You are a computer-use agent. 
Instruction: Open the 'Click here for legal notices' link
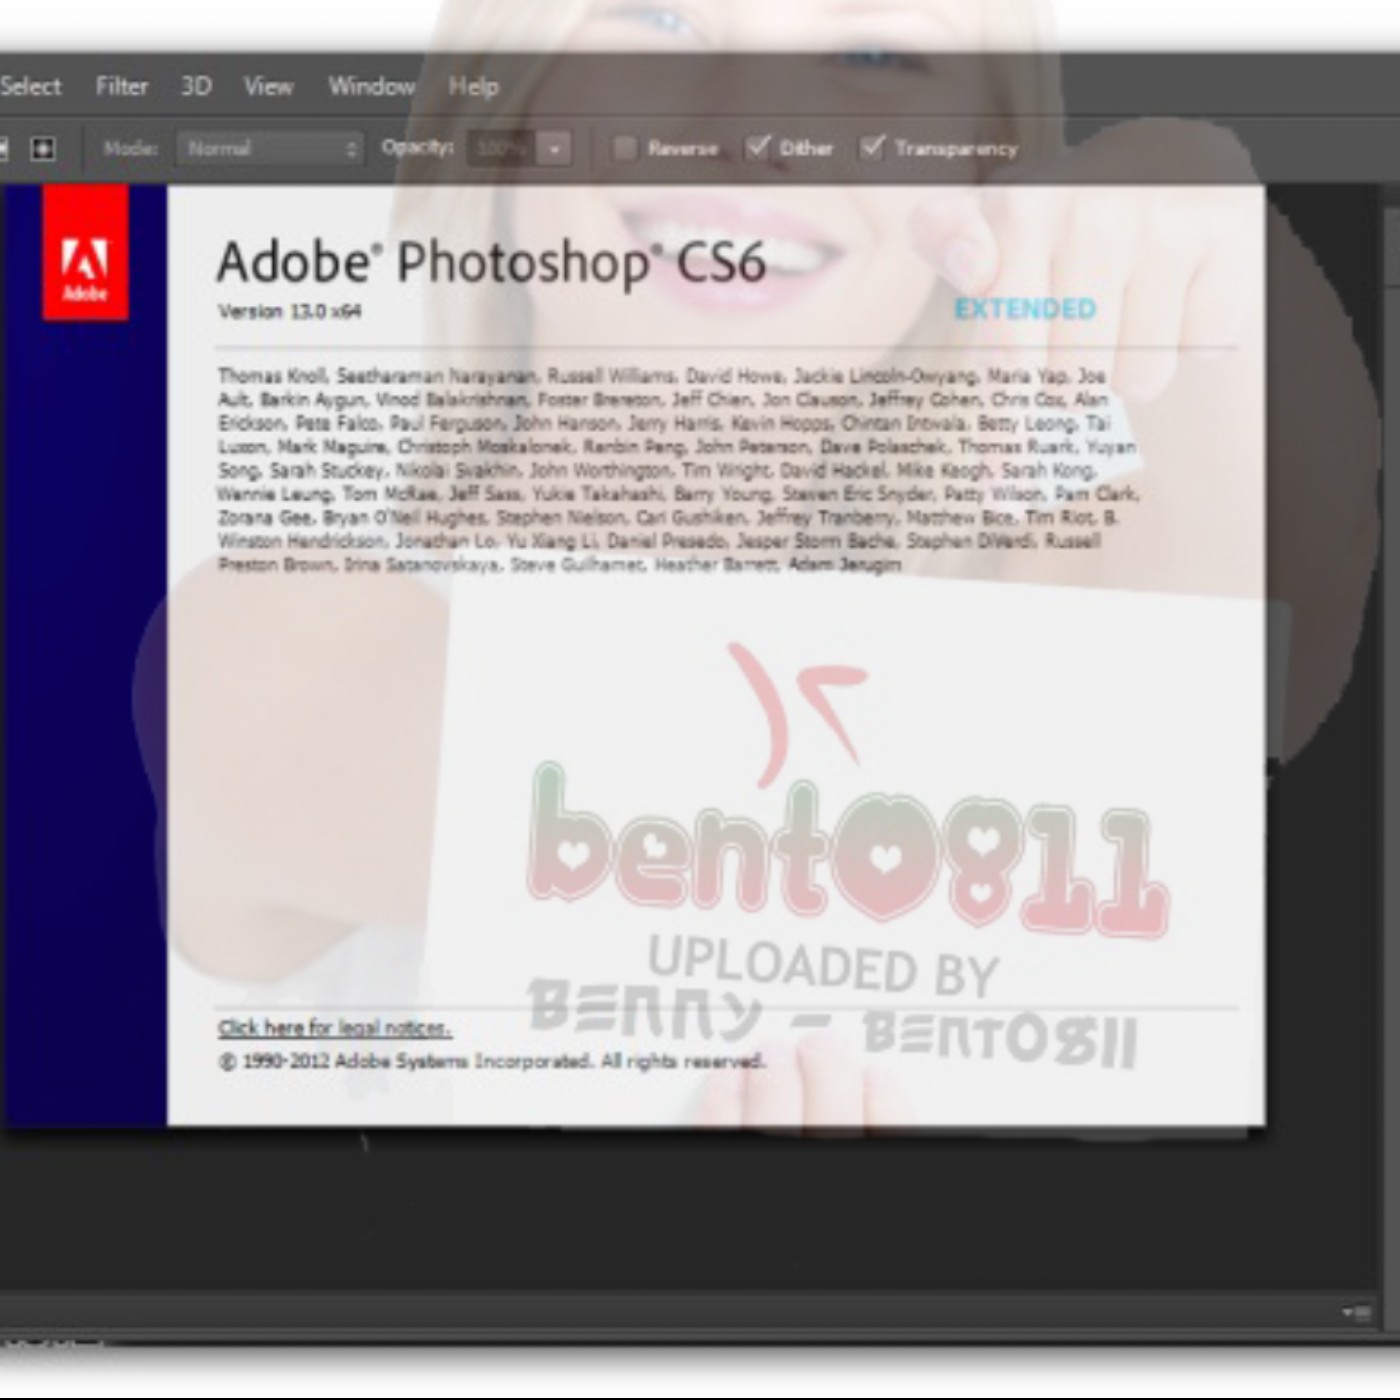[x=335, y=1028]
